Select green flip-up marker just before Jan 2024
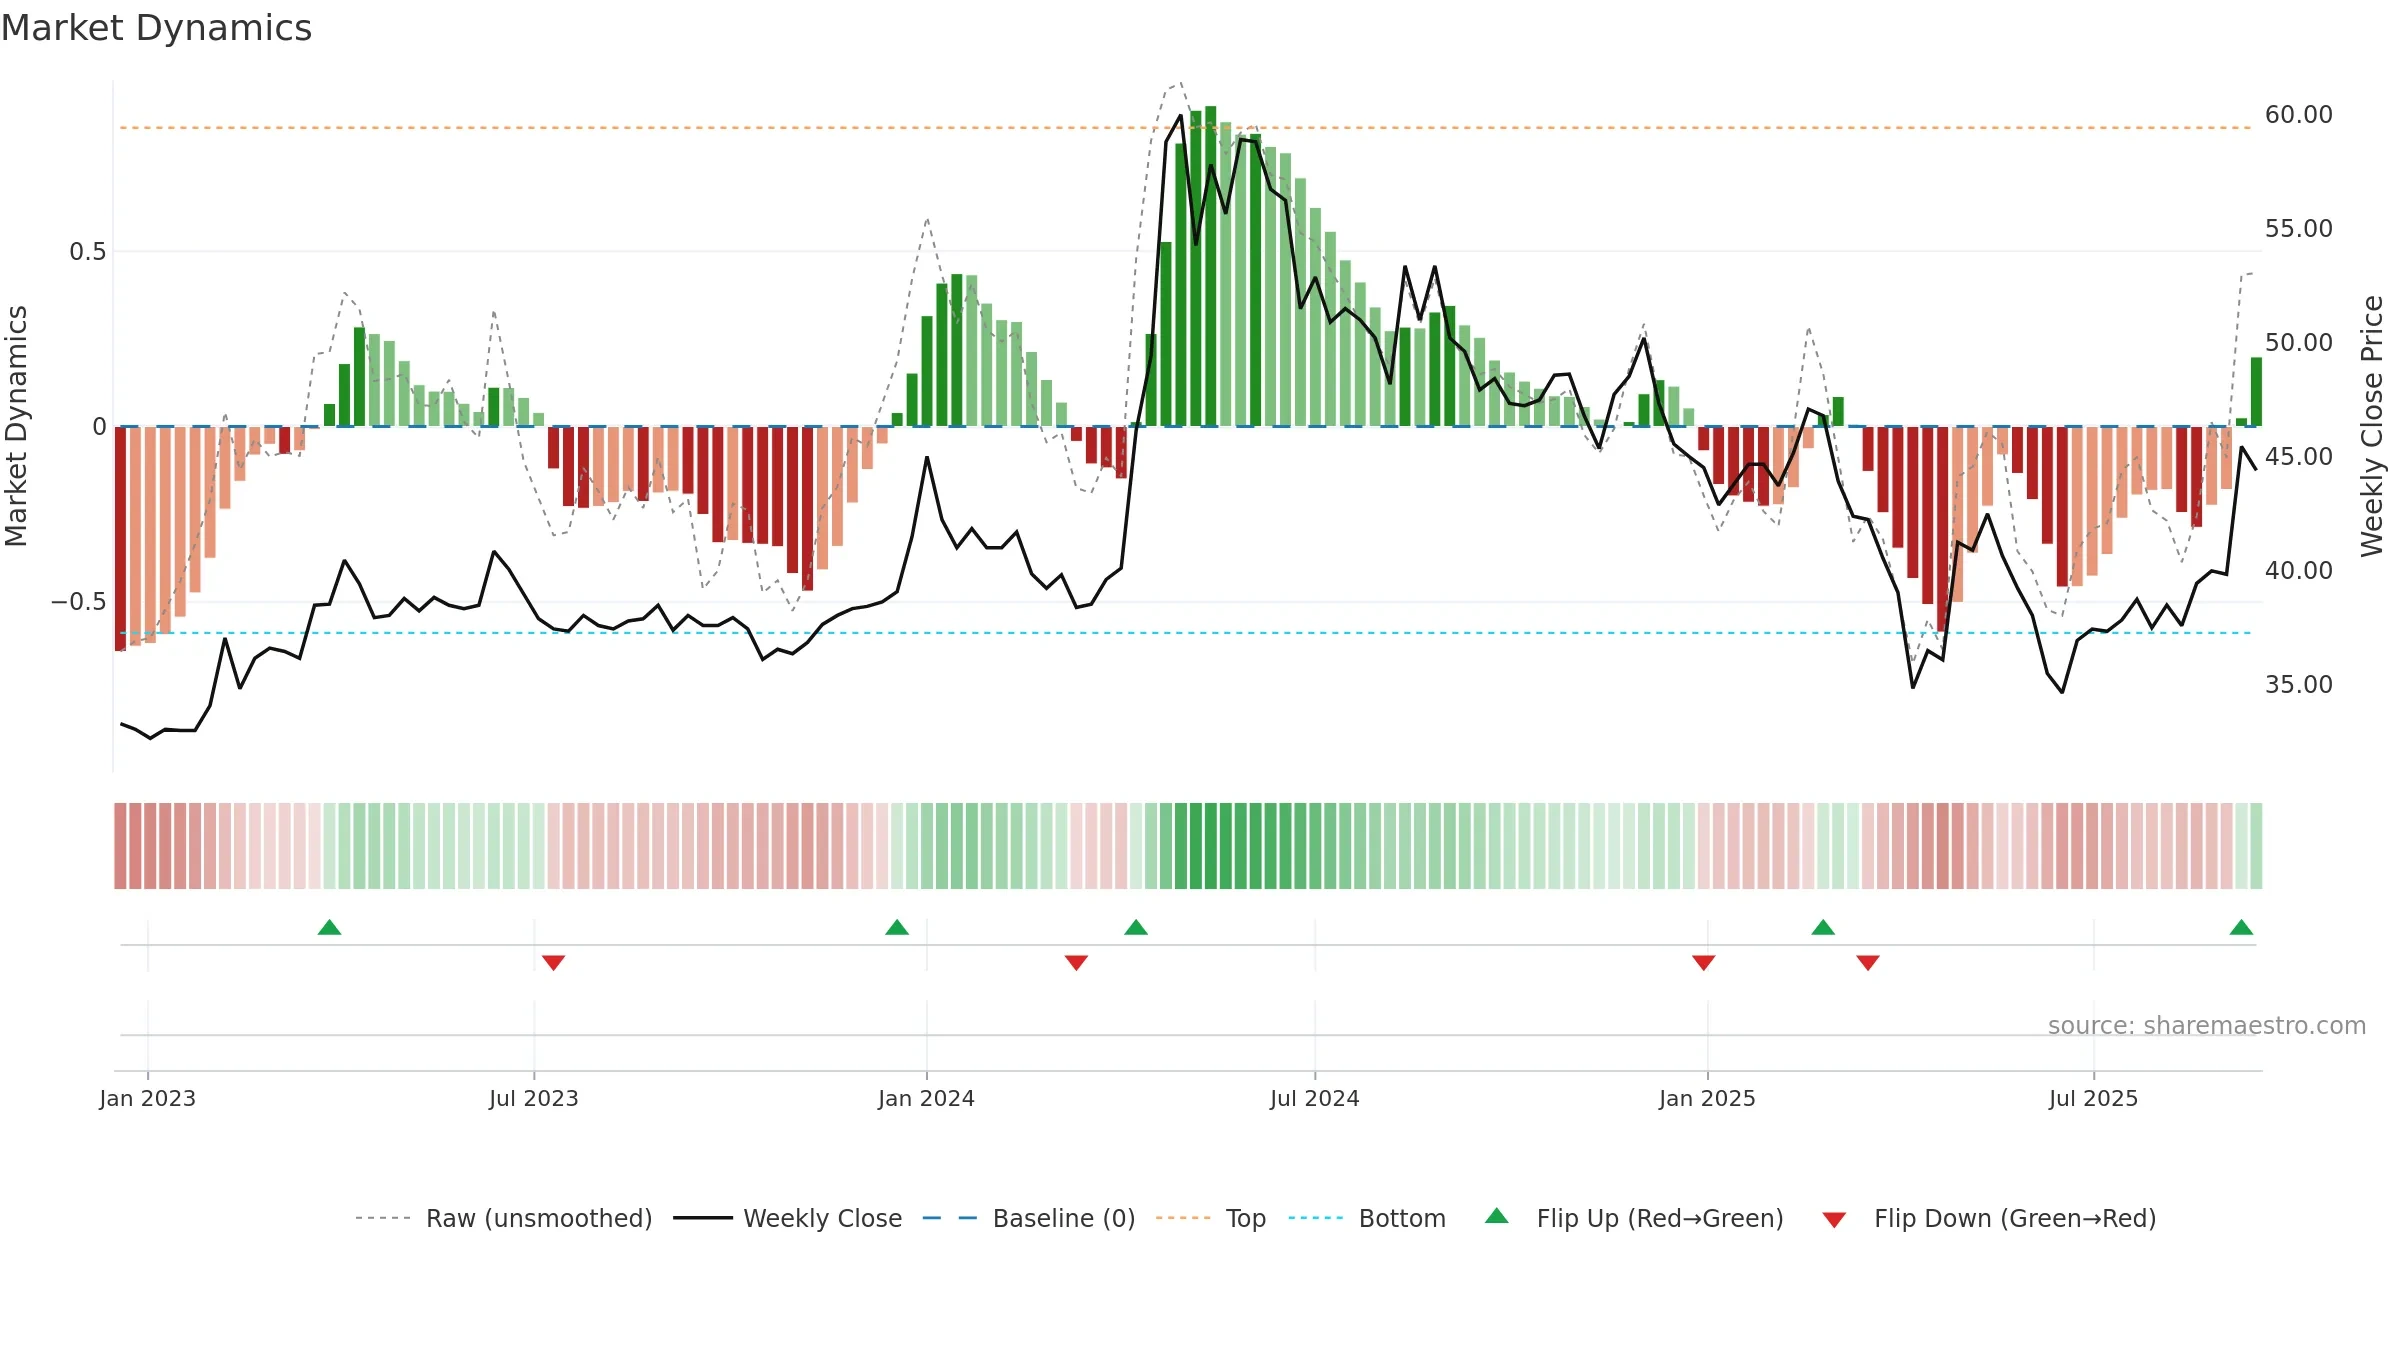The height and width of the screenshot is (1350, 2400). (897, 927)
